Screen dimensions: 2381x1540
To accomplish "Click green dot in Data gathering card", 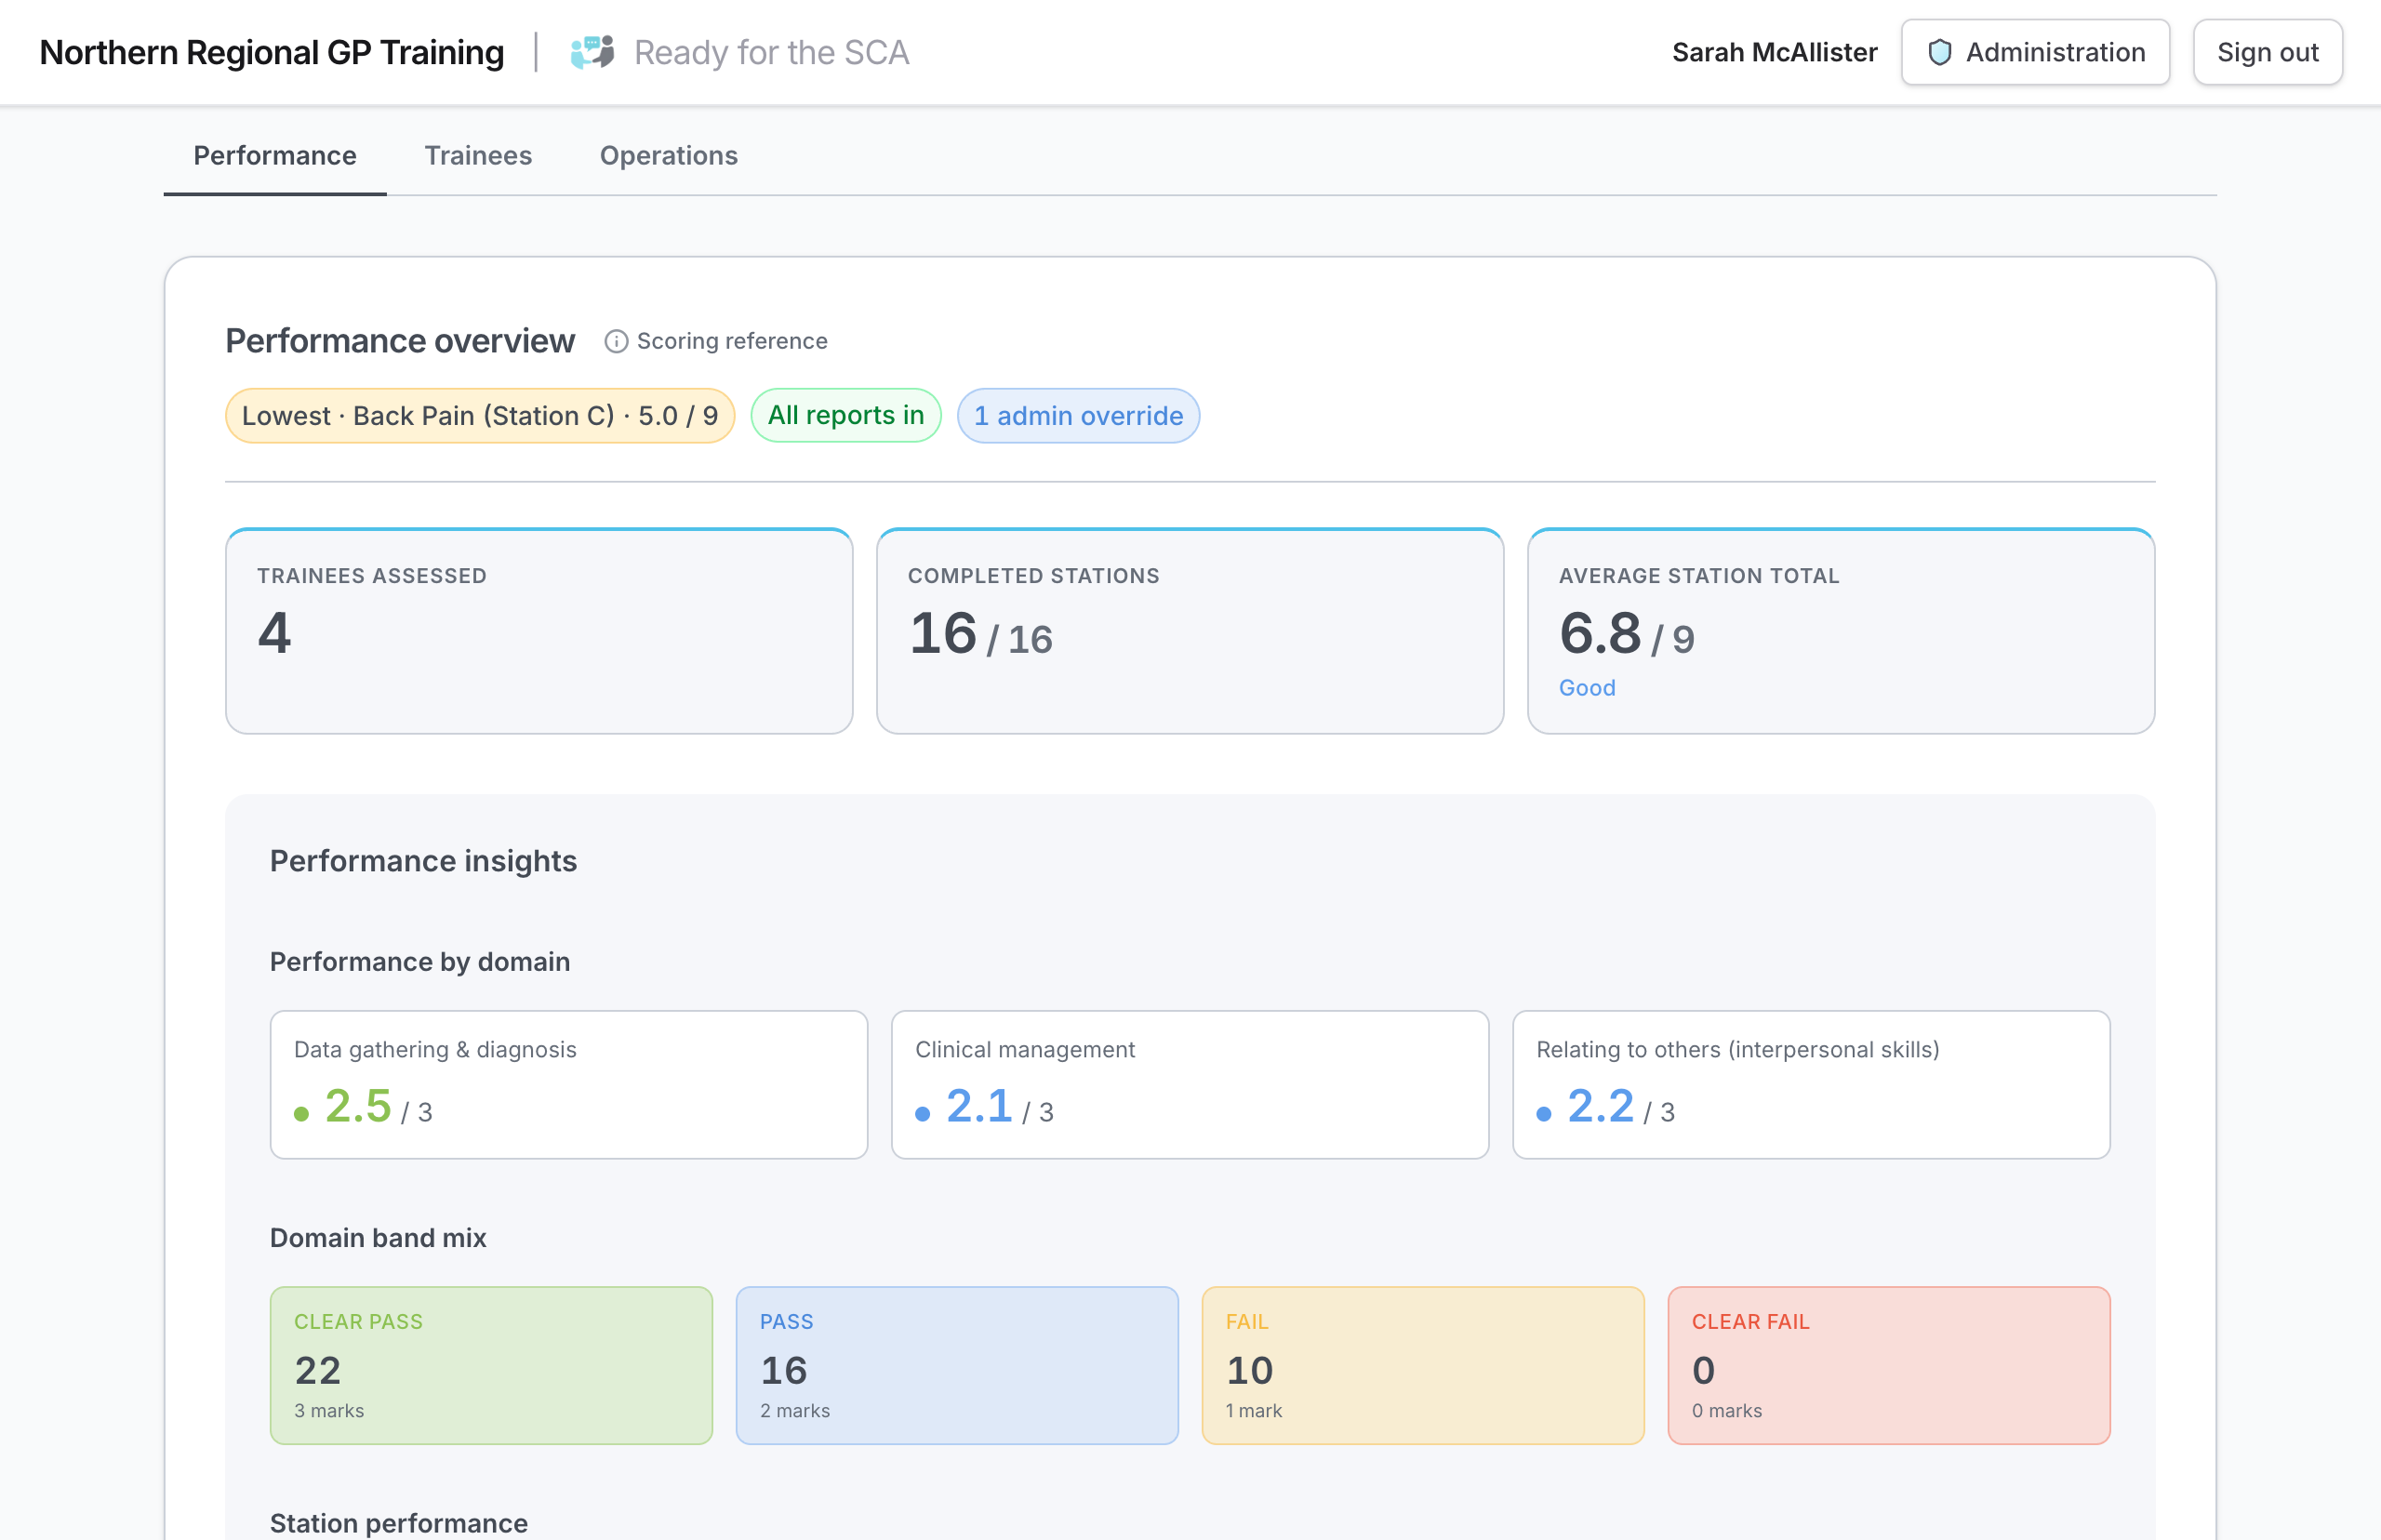I will click(x=301, y=1114).
